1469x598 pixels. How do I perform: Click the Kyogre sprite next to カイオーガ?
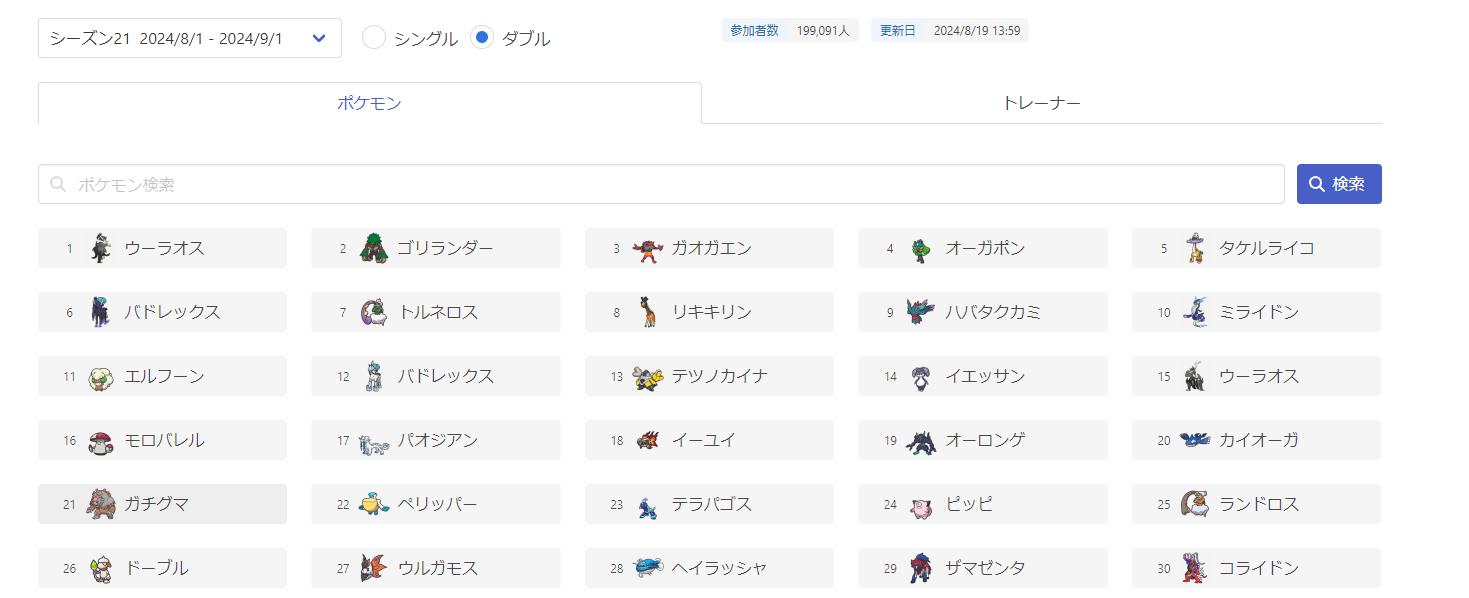(1194, 440)
